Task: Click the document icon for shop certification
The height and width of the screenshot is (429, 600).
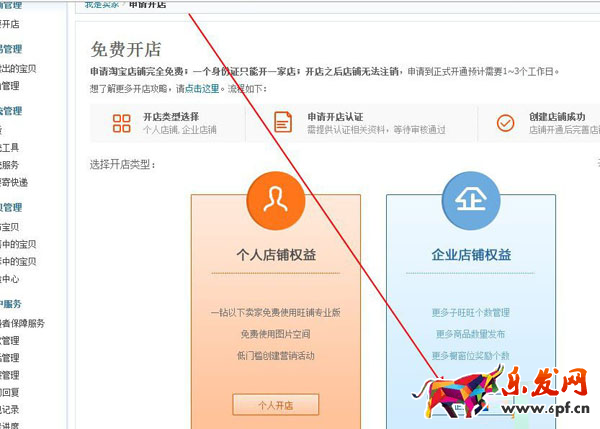Action: [x=283, y=122]
